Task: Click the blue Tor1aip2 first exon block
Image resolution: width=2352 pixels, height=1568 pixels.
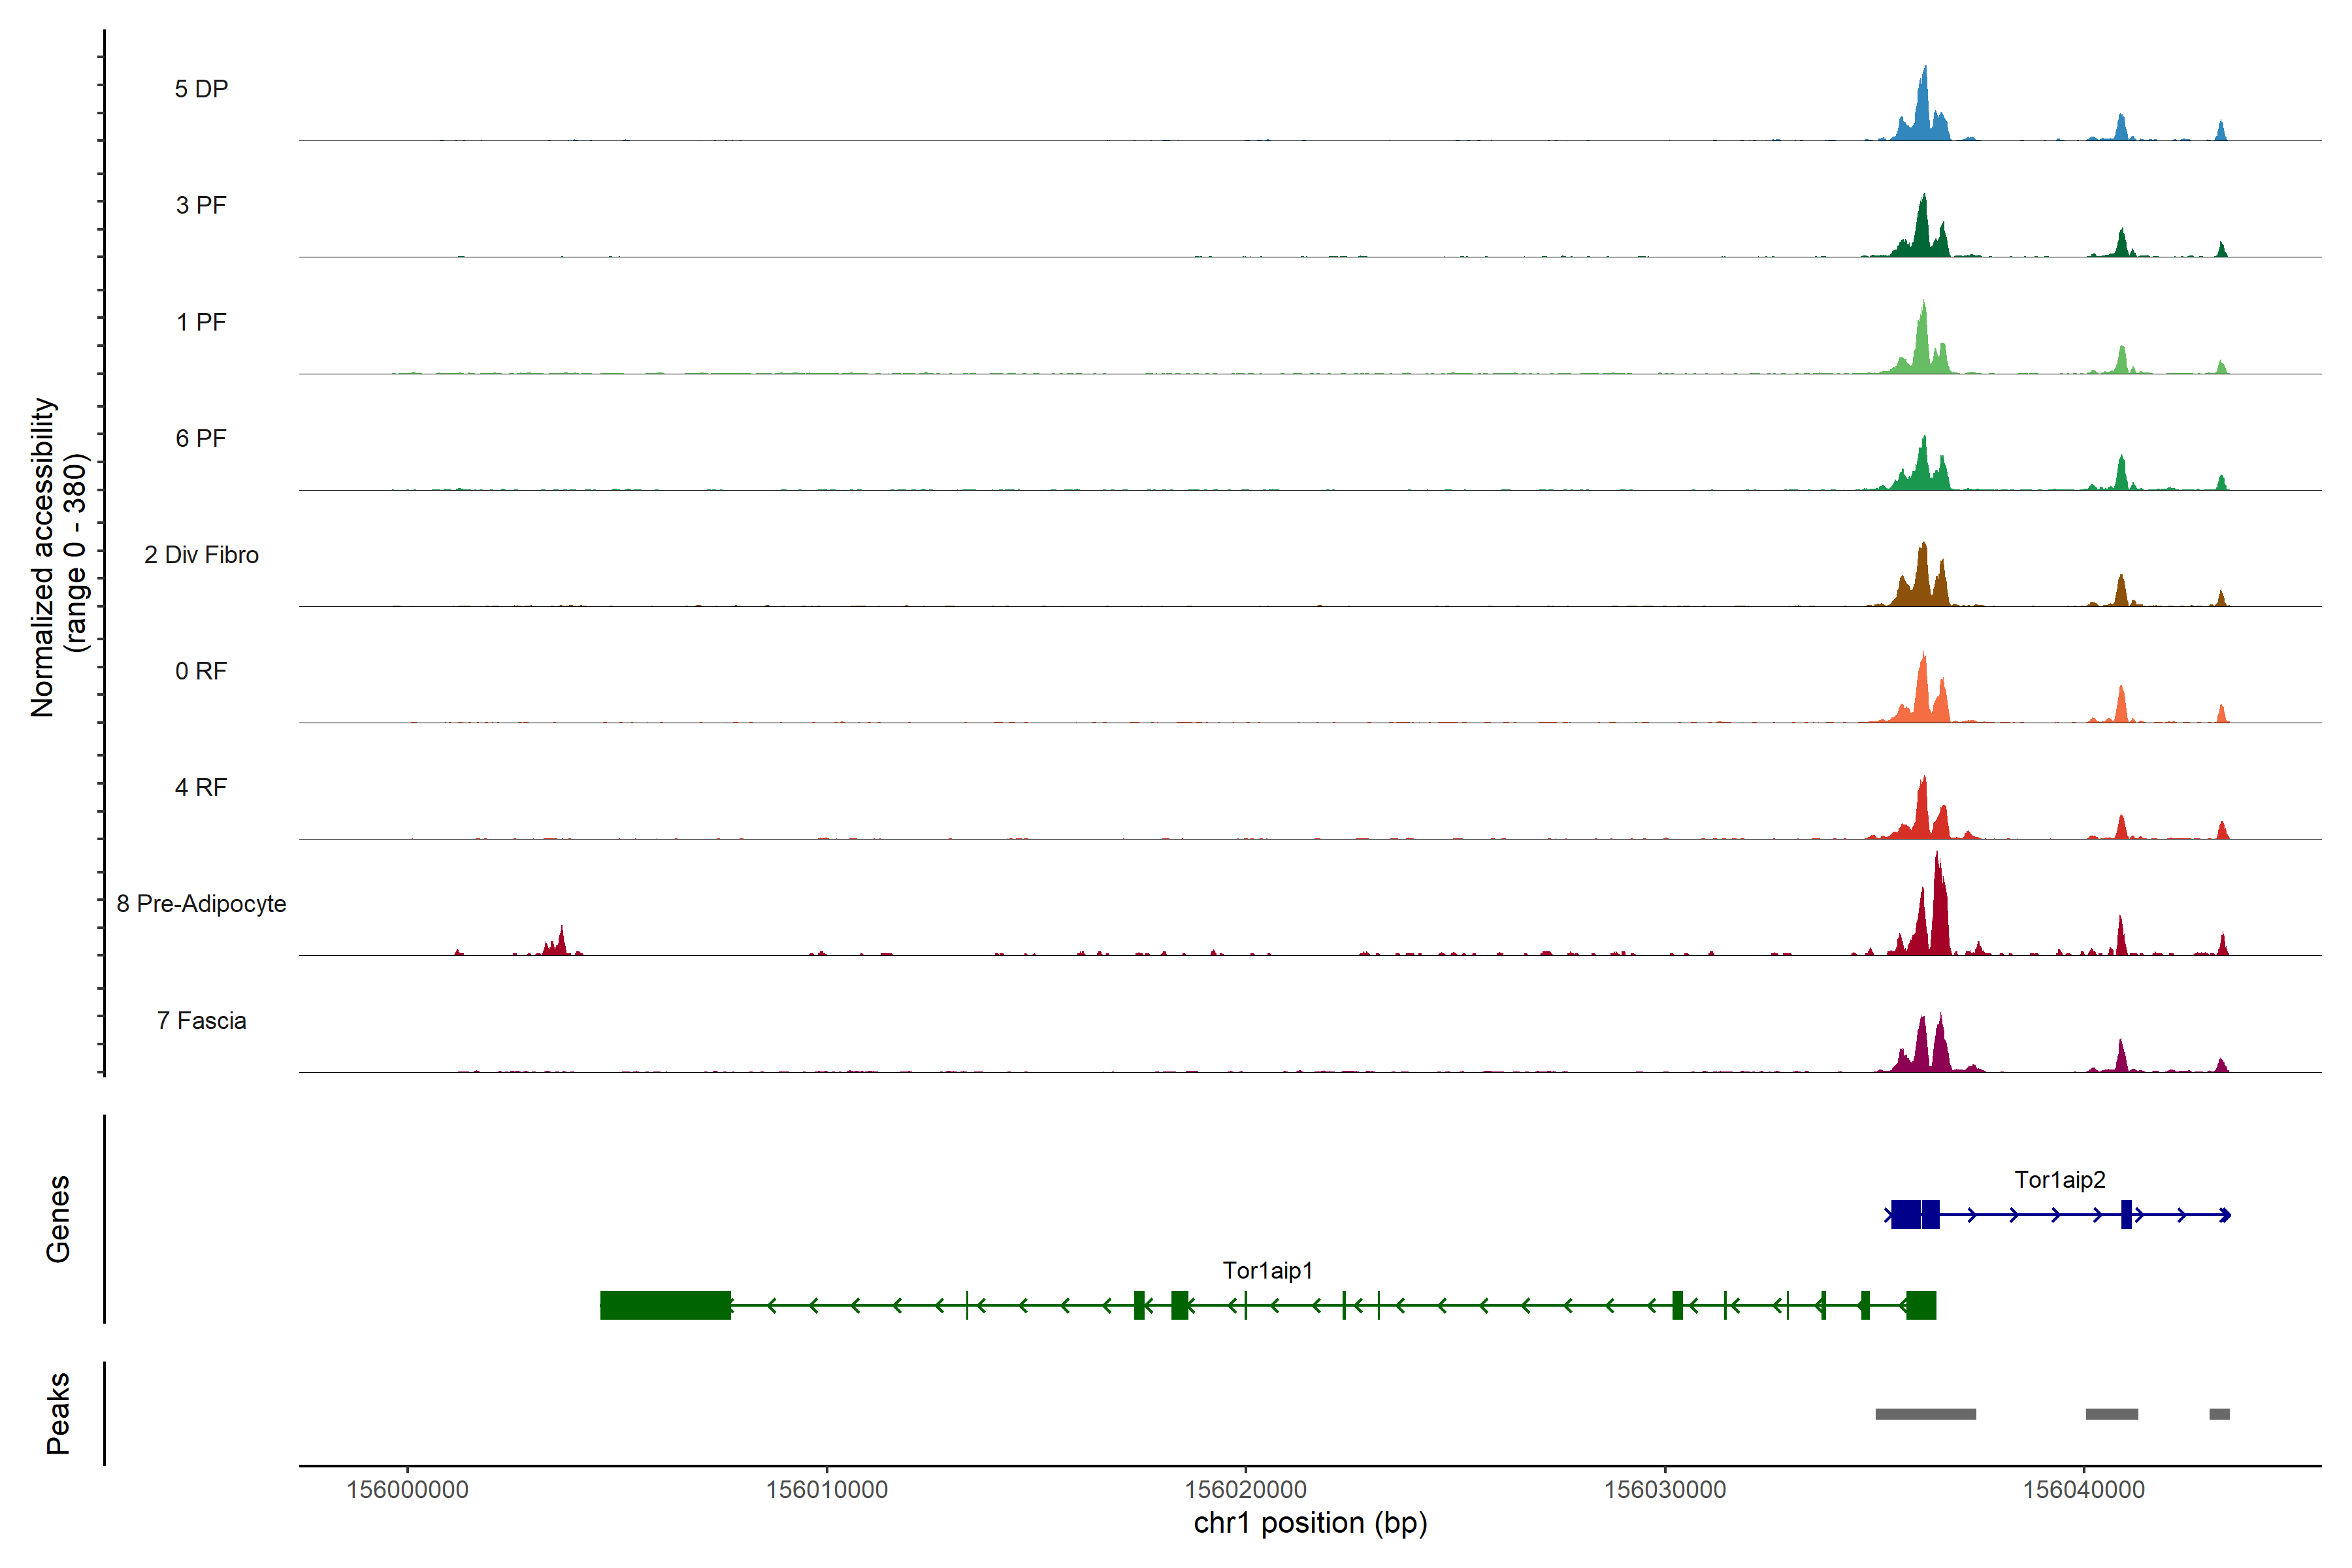Action: pos(1906,1214)
